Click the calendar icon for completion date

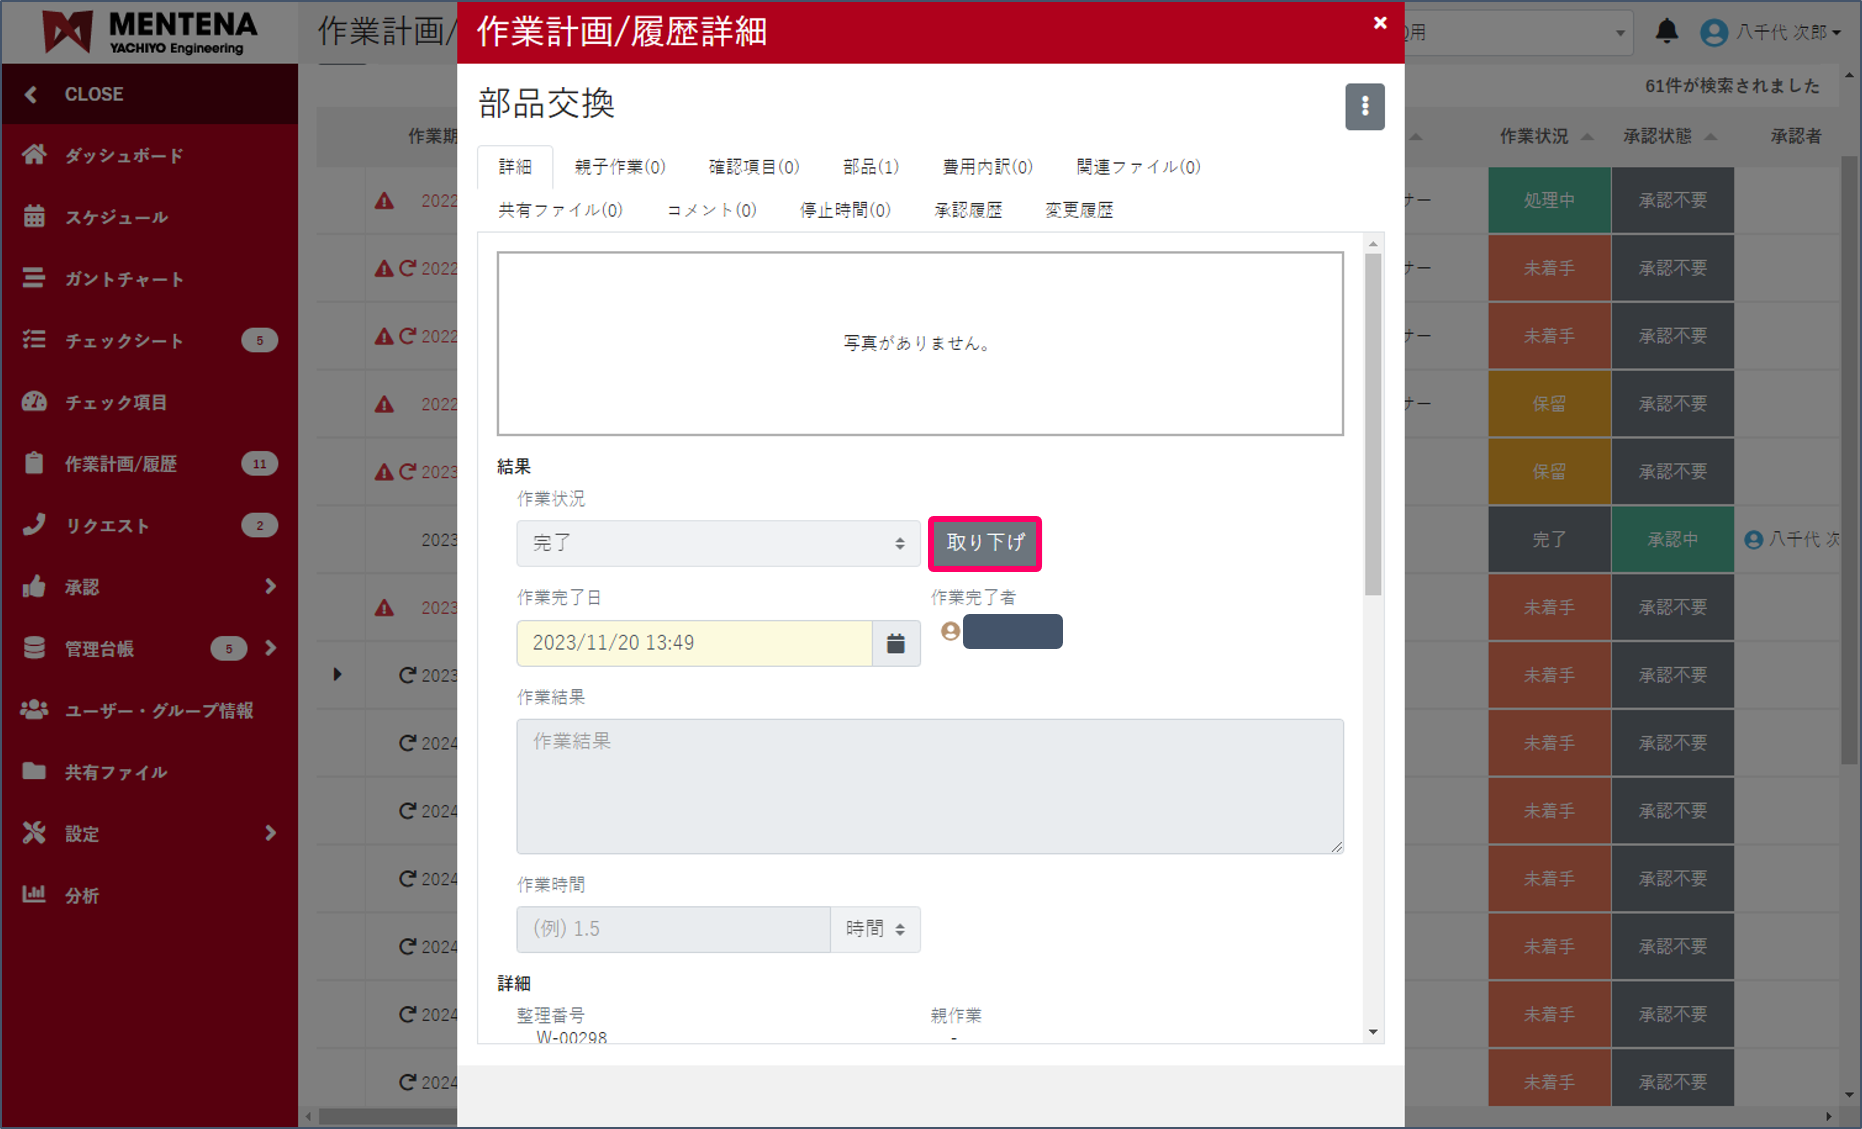click(896, 643)
